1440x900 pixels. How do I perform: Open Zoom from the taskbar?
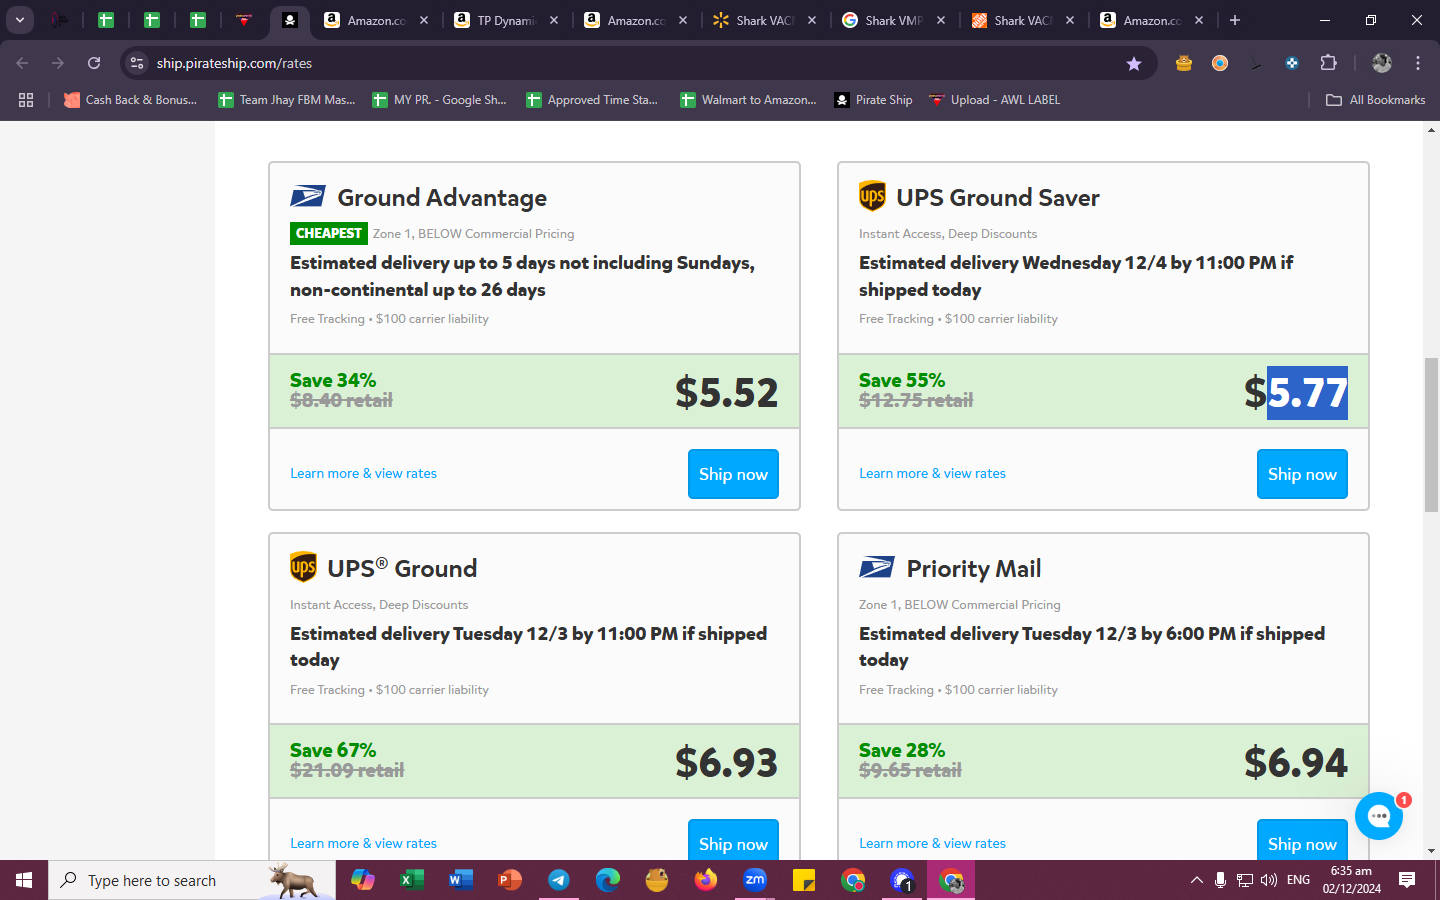pyautogui.click(x=755, y=880)
